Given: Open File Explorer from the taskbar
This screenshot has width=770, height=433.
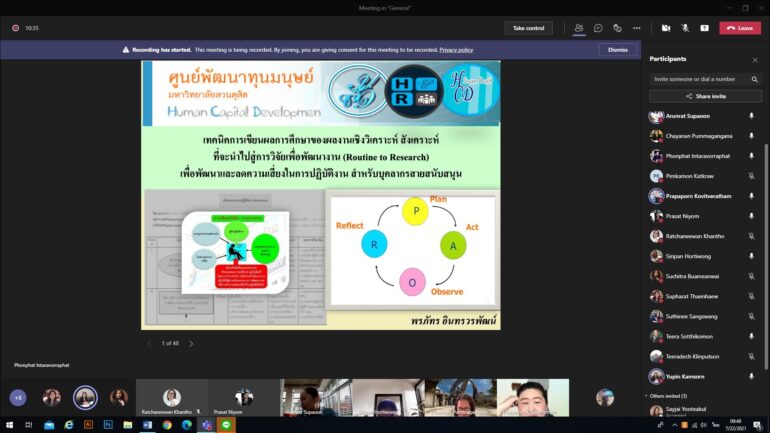Looking at the screenshot, I should pos(128,425).
